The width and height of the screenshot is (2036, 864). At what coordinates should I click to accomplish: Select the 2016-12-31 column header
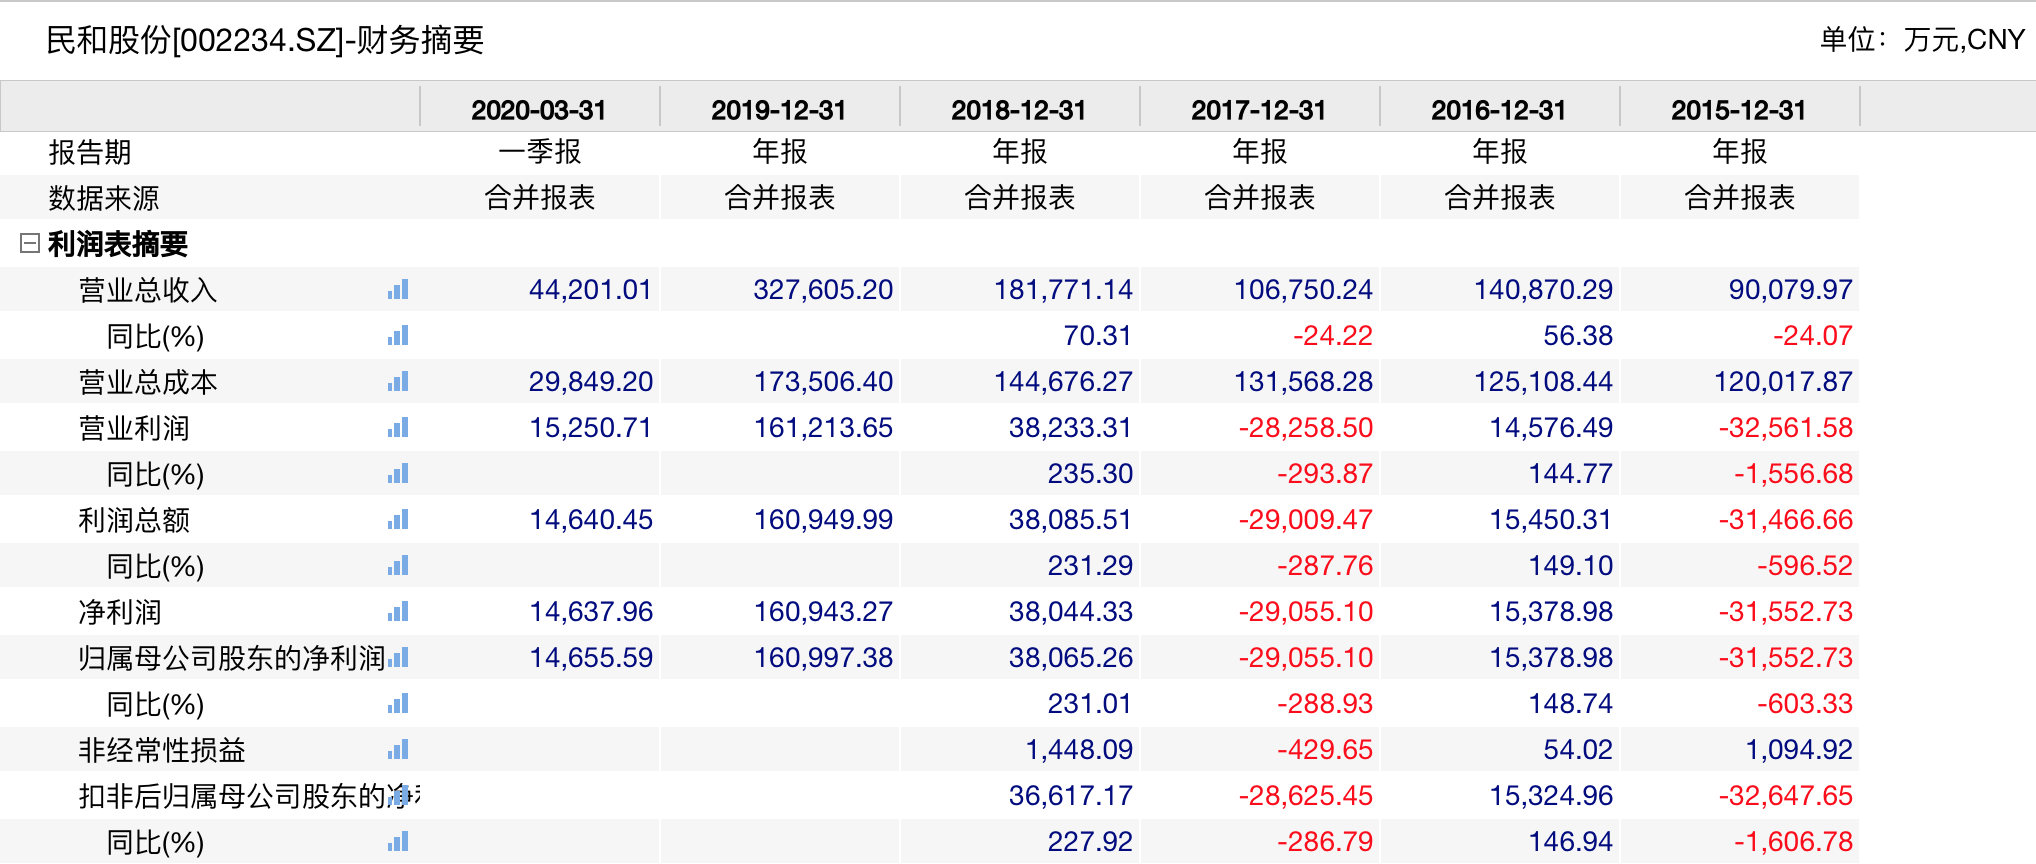pos(1499,110)
